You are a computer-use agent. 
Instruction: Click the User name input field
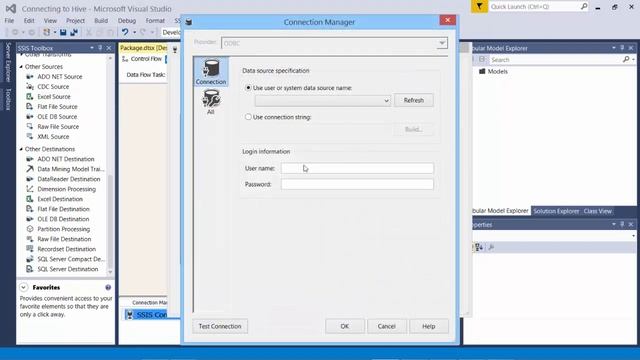tap(357, 168)
